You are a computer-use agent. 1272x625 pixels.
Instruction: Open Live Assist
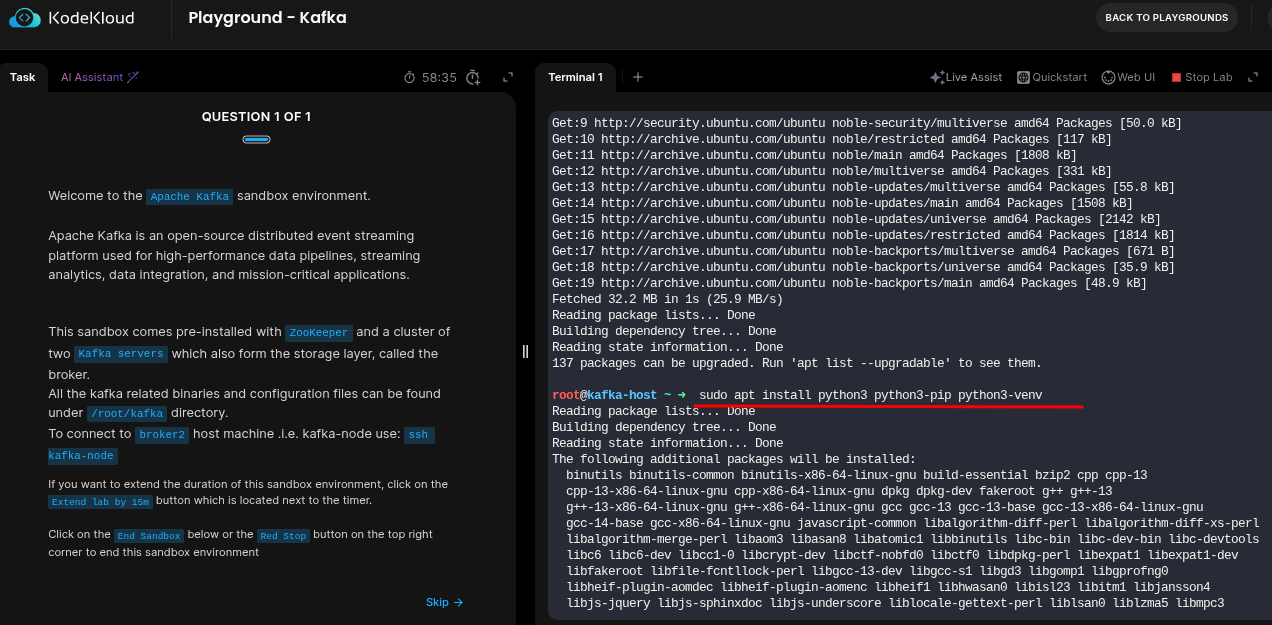966,77
